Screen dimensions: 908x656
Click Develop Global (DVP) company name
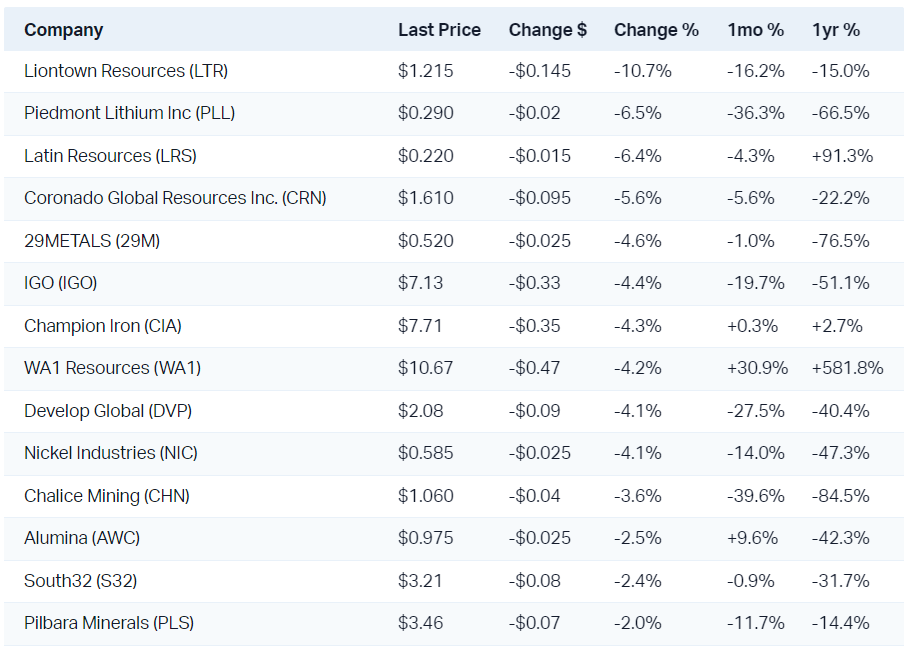(x=107, y=410)
